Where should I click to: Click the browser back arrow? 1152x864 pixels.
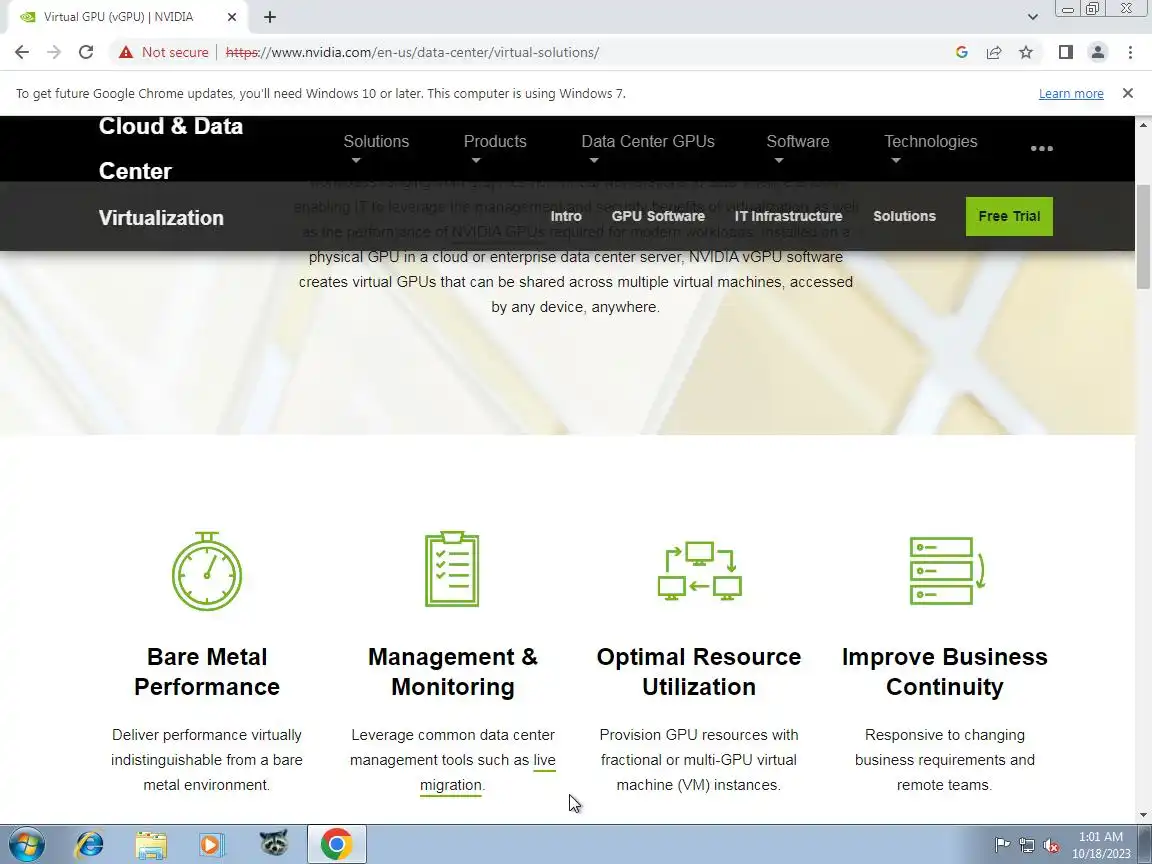coord(22,52)
